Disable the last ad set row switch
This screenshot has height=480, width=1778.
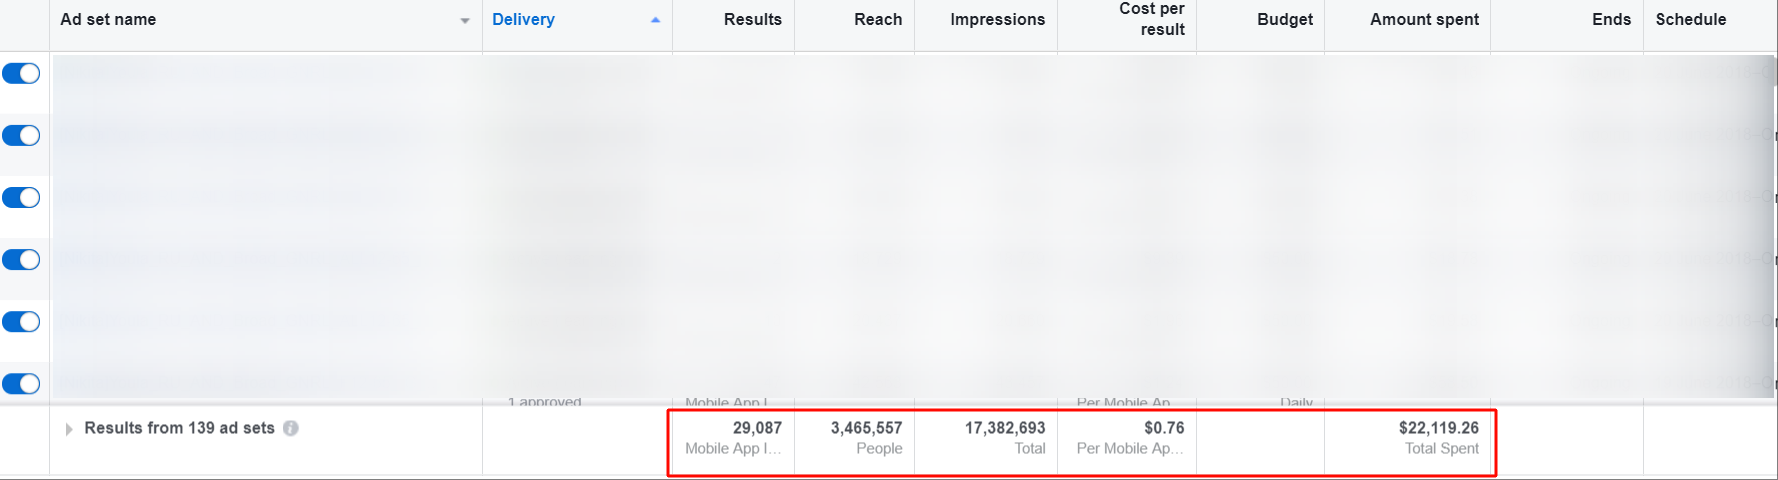click(21, 384)
